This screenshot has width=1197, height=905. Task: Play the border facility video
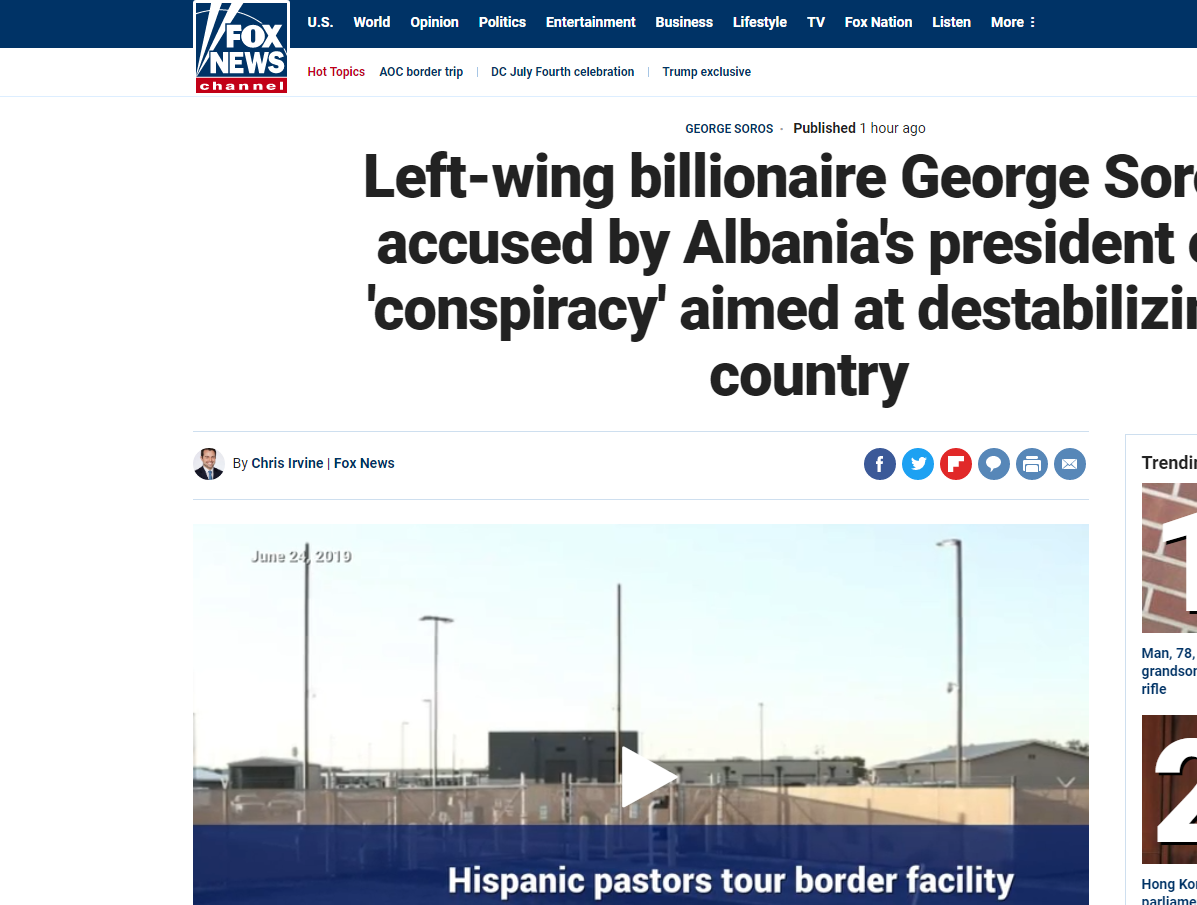click(648, 777)
